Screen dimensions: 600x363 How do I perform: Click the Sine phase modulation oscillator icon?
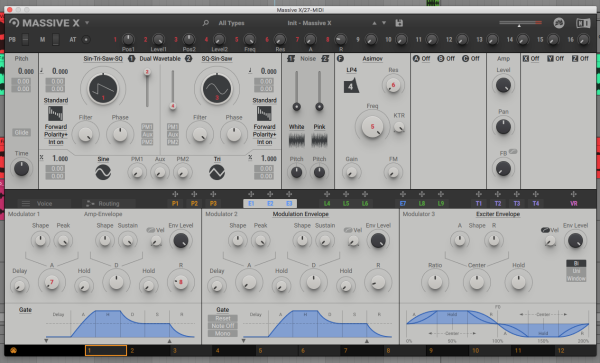tap(103, 172)
